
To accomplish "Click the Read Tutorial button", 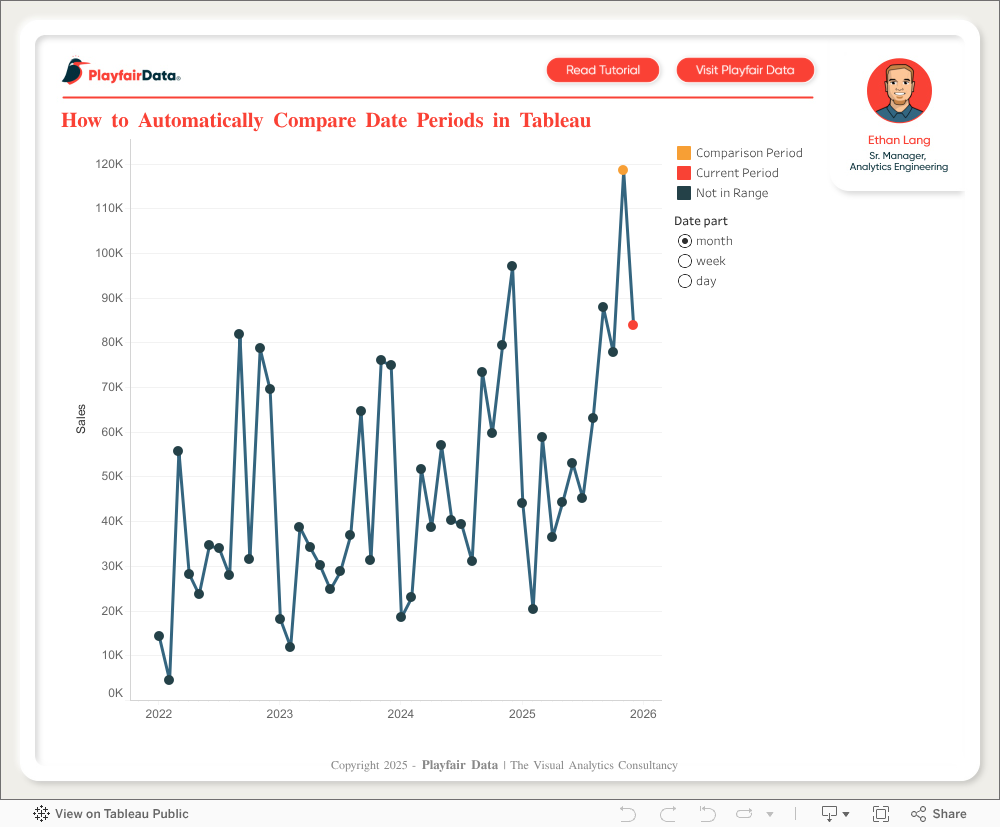I will (603, 70).
